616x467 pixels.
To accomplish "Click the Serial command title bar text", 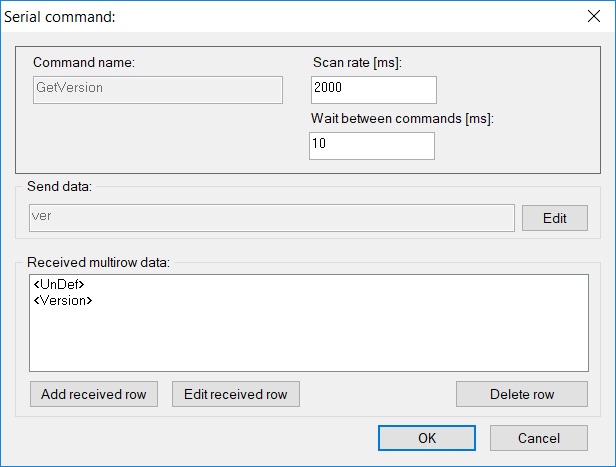I will click(x=60, y=17).
